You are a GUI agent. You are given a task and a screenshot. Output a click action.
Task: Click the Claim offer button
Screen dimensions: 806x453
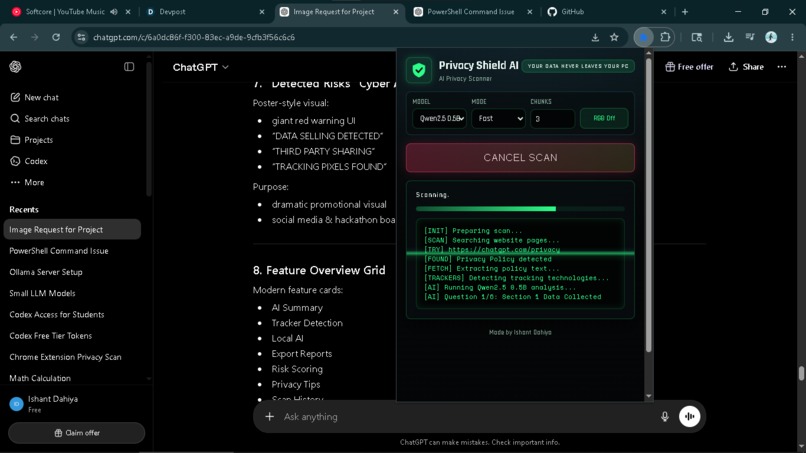77,433
